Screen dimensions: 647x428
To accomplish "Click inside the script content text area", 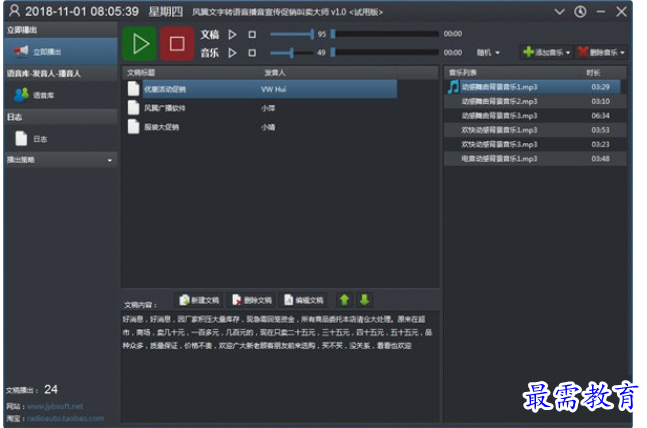I will pos(280,367).
